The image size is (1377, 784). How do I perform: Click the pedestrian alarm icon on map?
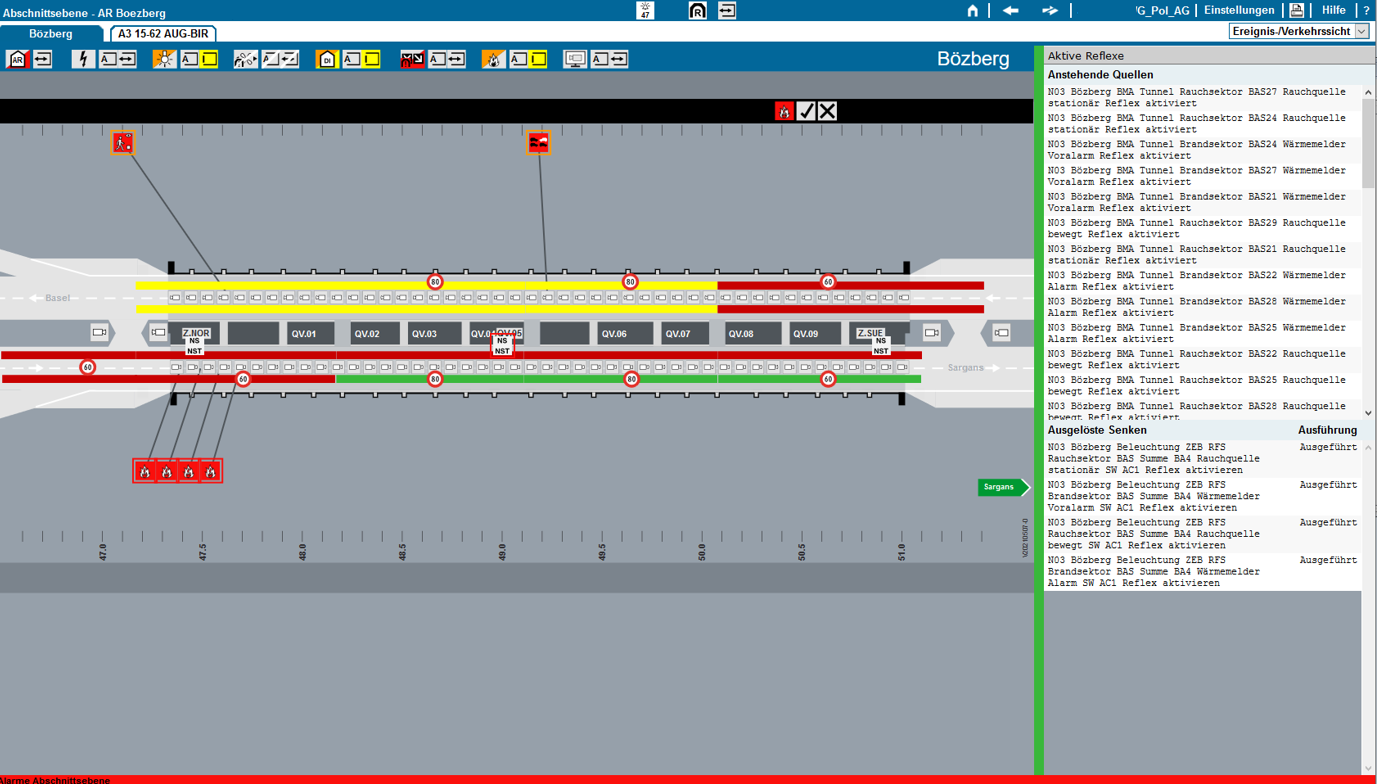click(123, 142)
